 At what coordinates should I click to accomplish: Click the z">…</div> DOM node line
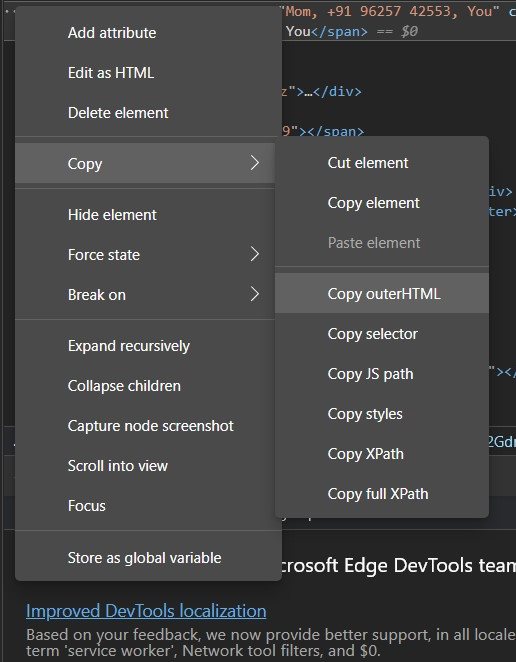pyautogui.click(x=322, y=92)
